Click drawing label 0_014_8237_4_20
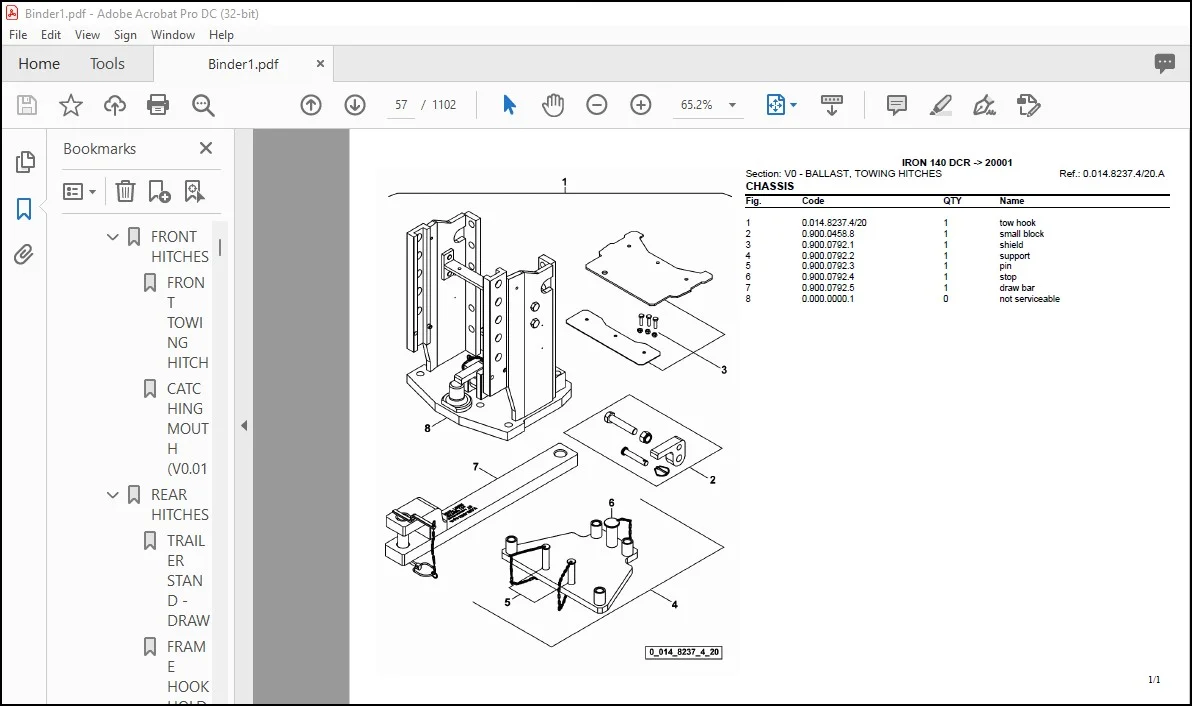 [x=683, y=652]
